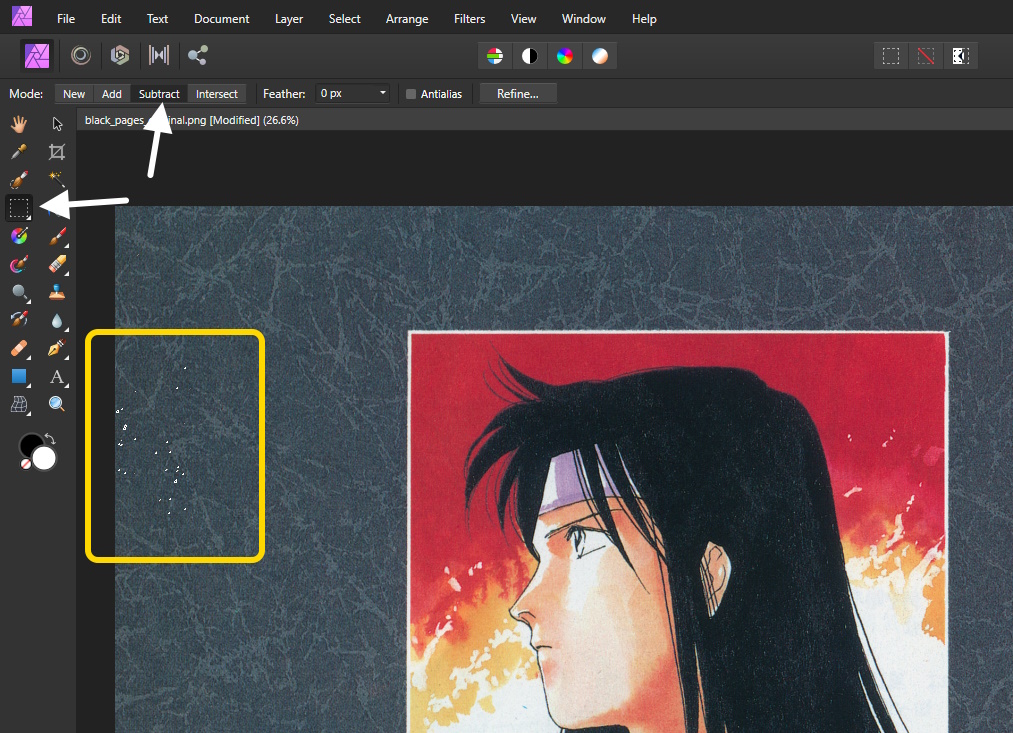Set selection mode to Intersect
Screen dimensions: 1013x733
tap(217, 94)
